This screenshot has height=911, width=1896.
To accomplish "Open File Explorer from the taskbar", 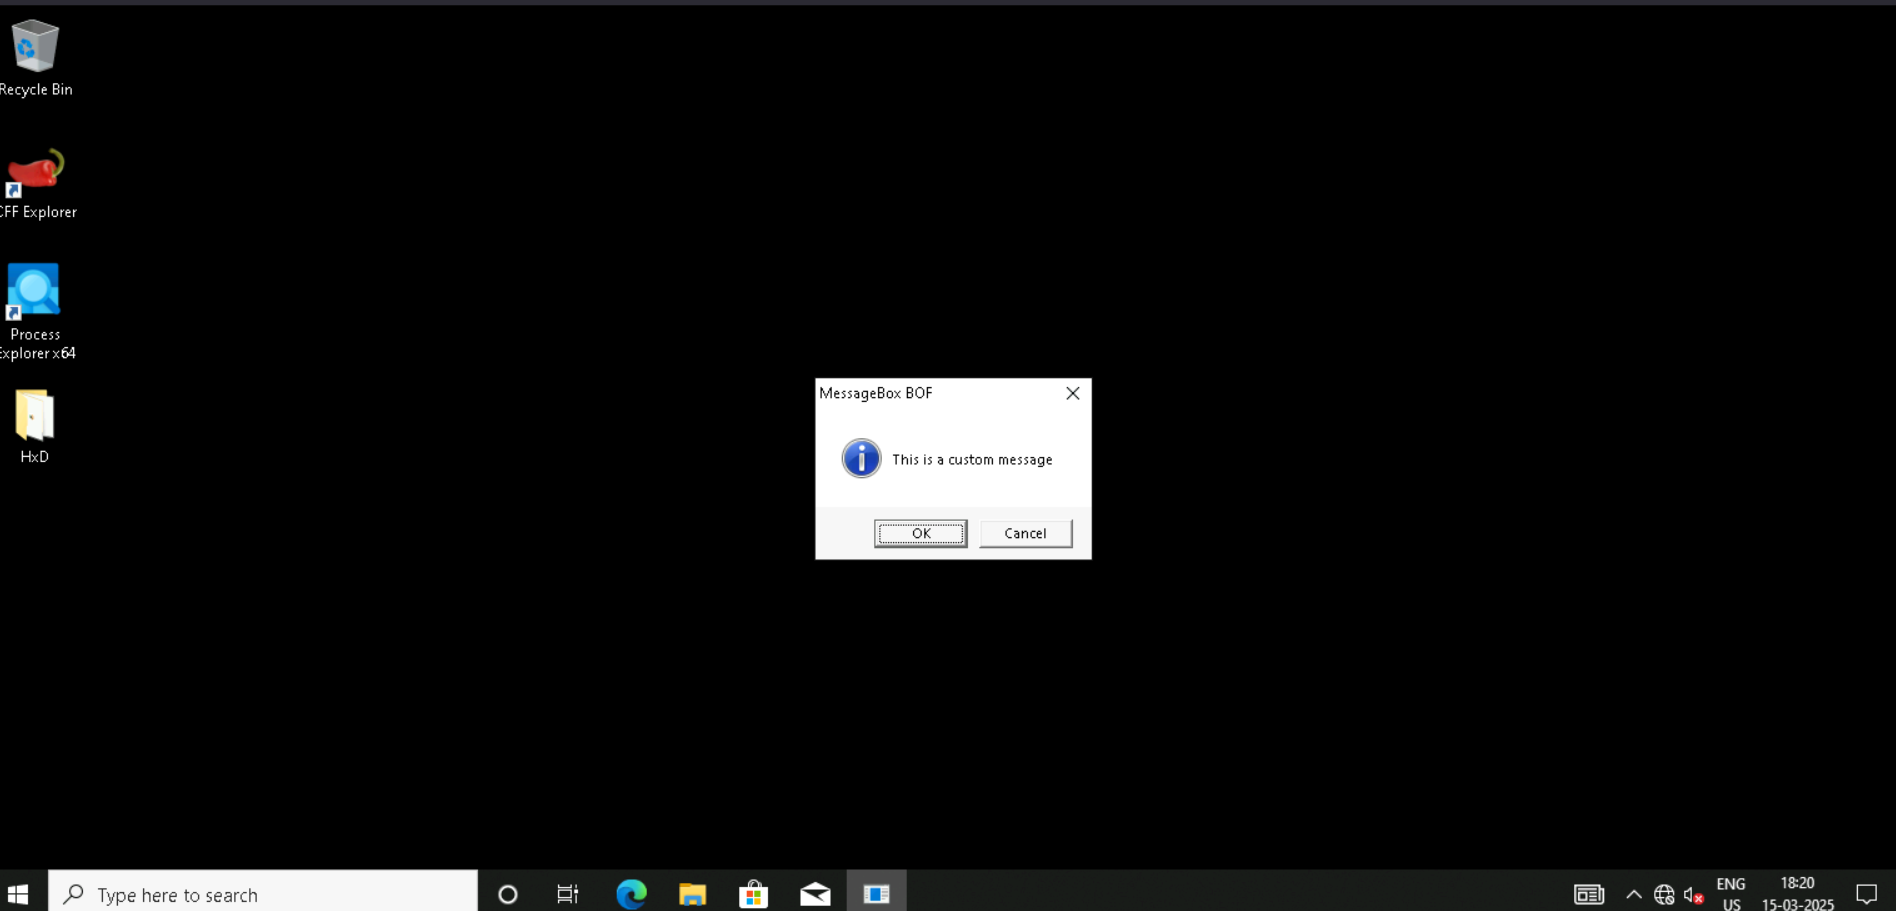I will 692,894.
